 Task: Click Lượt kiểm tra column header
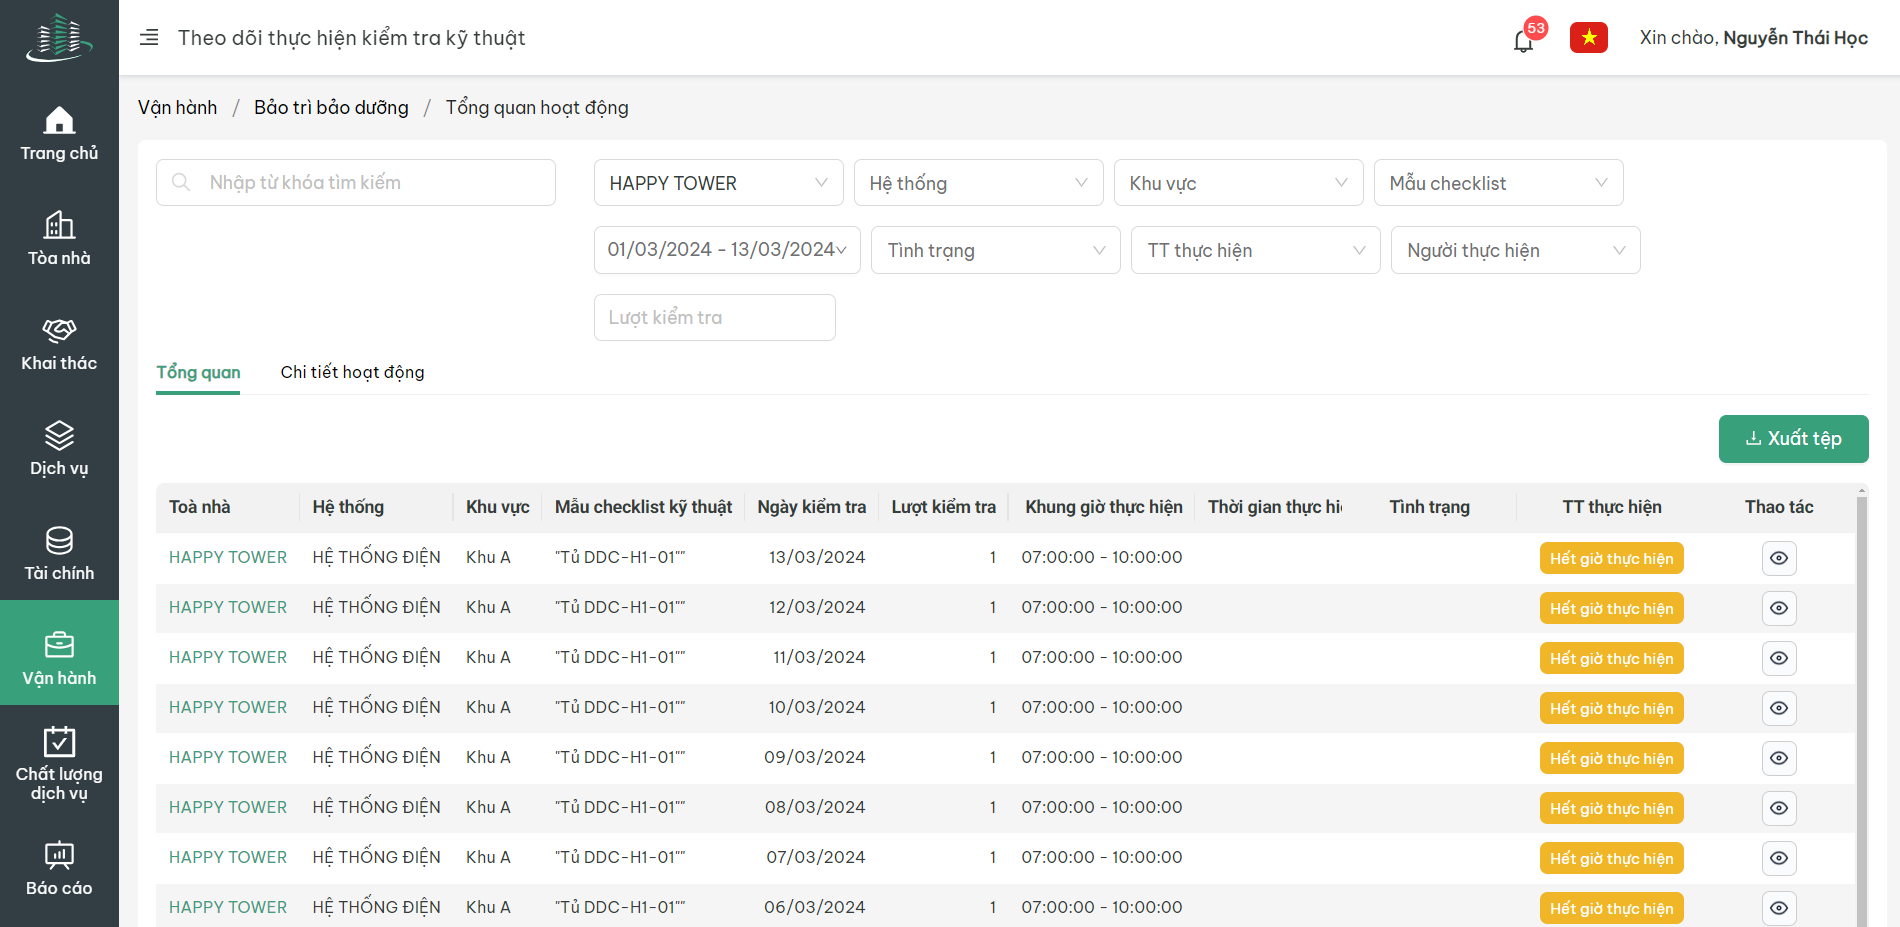point(944,507)
